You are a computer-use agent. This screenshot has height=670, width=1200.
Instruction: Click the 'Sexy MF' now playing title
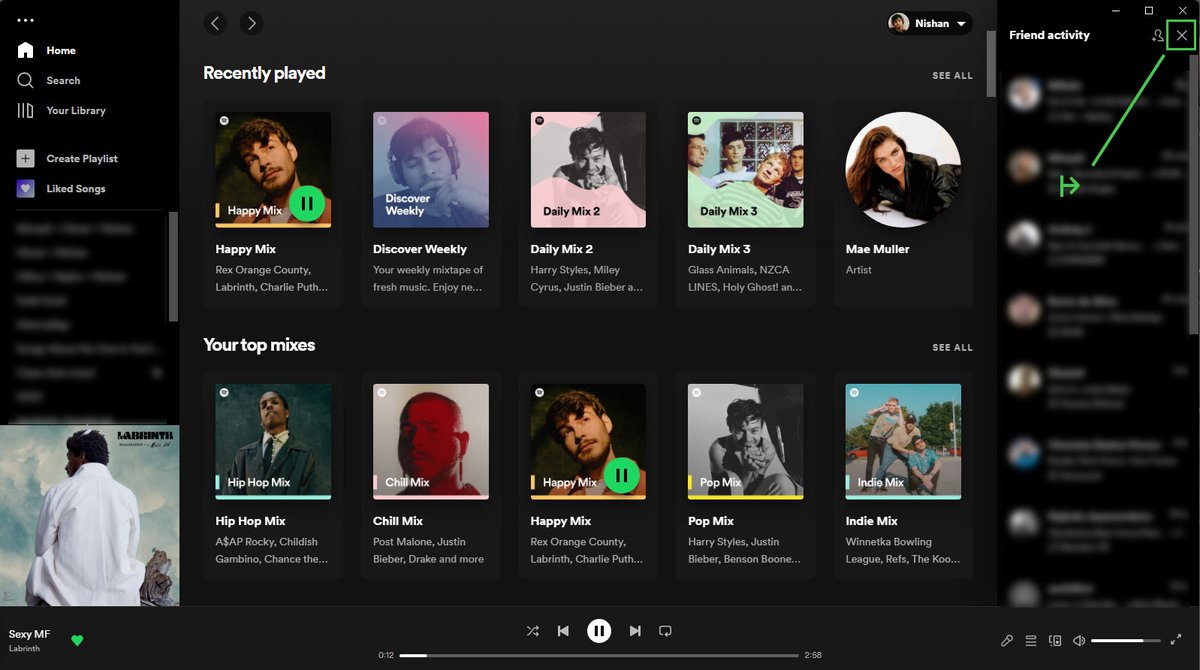coord(29,634)
